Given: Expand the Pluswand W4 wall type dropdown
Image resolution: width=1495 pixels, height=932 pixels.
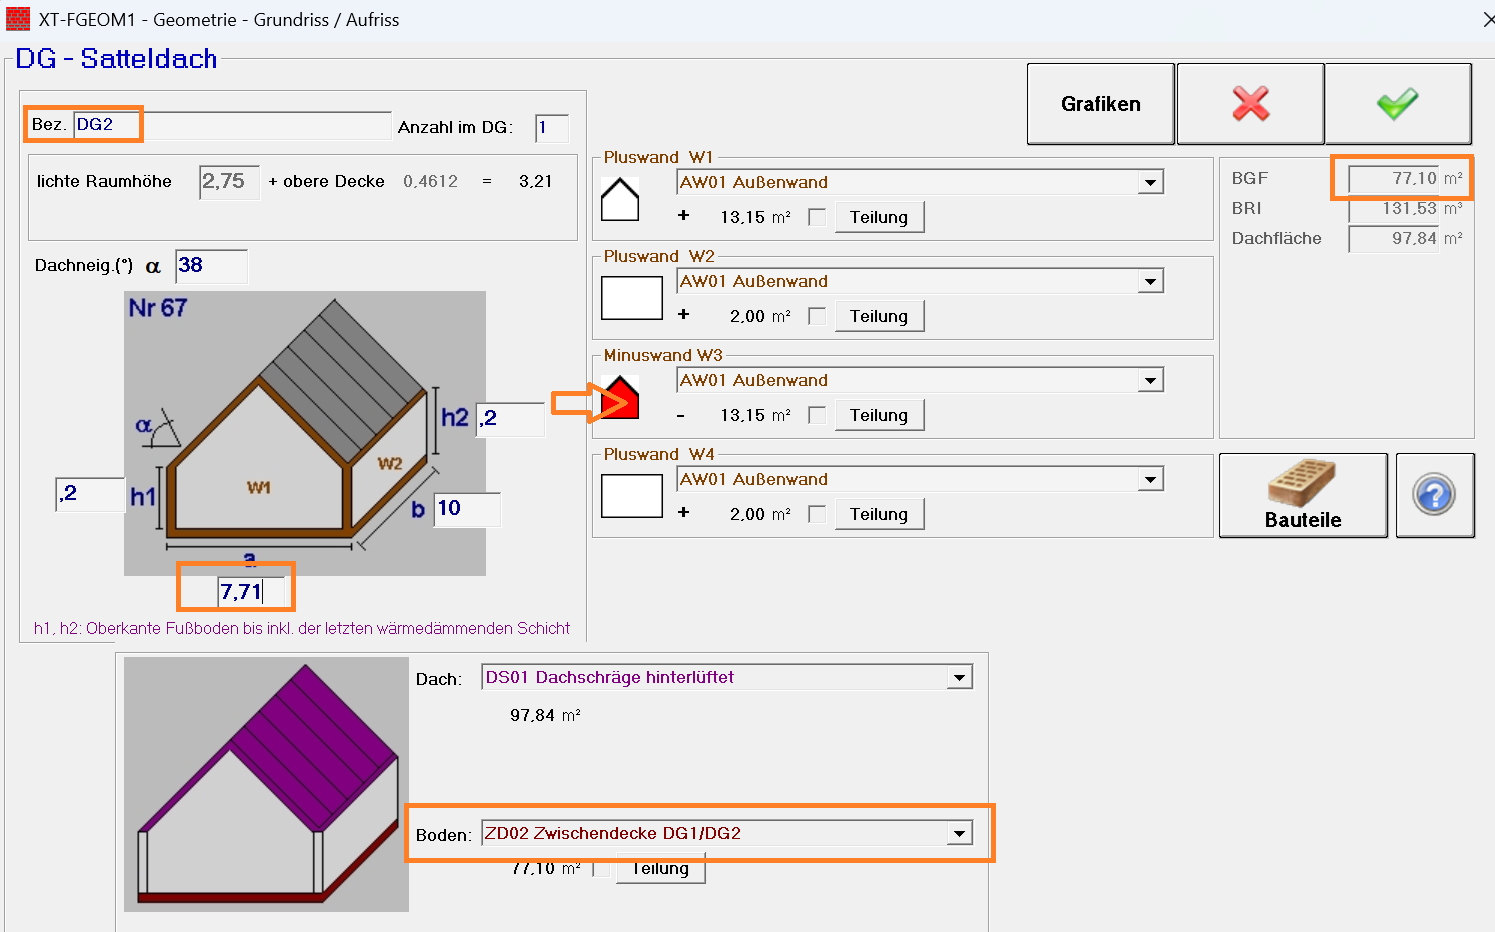Looking at the screenshot, I should pyautogui.click(x=1151, y=480).
